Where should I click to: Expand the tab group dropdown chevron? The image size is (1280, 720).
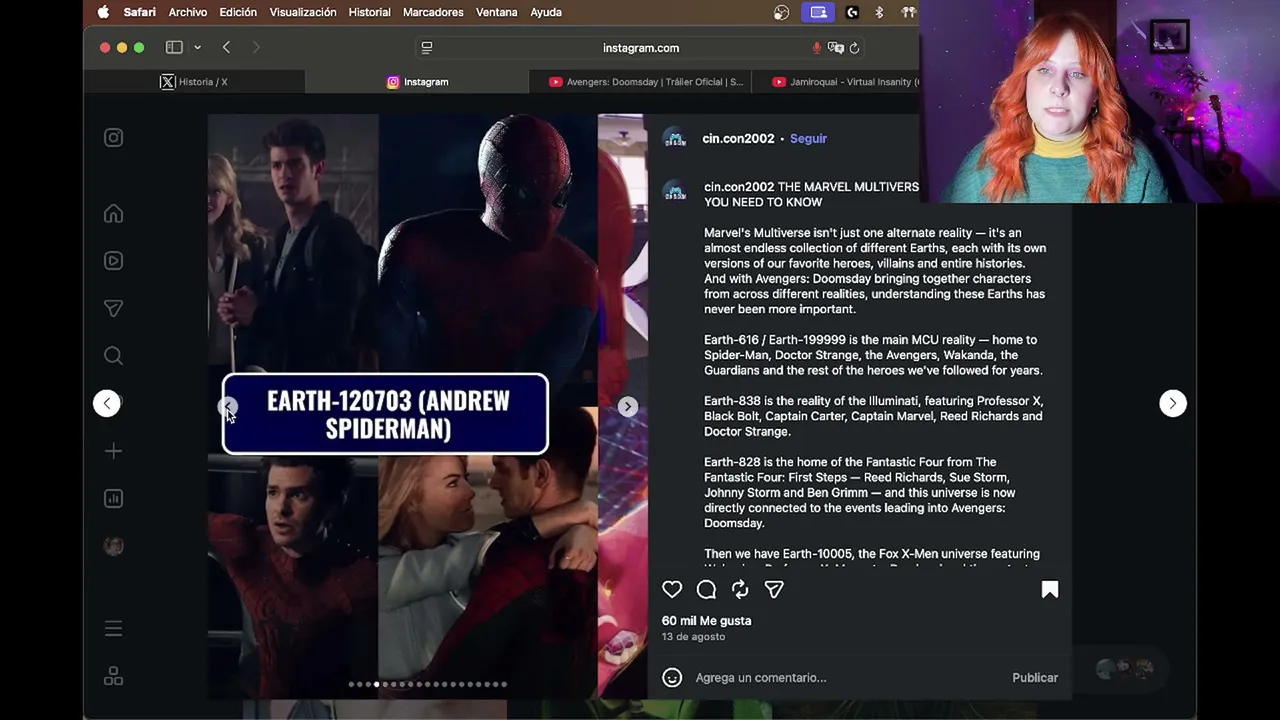[197, 47]
